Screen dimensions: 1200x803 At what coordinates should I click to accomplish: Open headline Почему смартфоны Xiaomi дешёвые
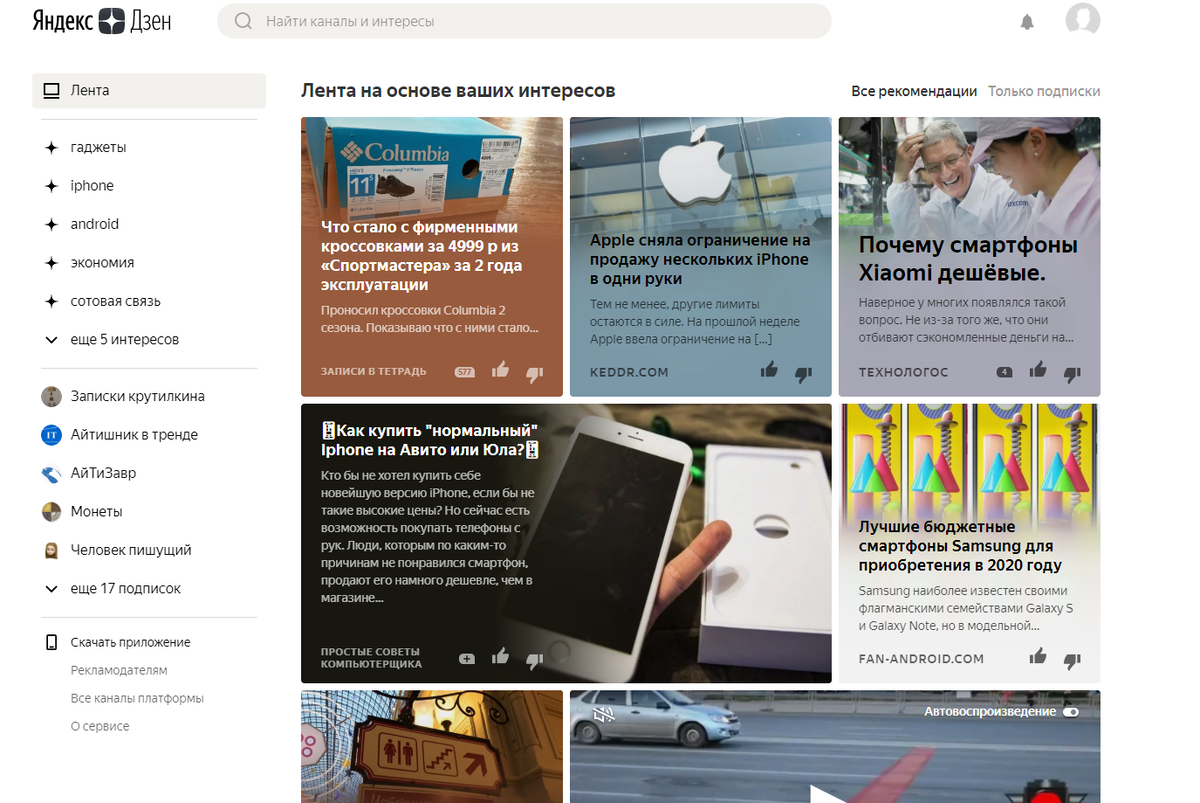pyautogui.click(x=968, y=259)
